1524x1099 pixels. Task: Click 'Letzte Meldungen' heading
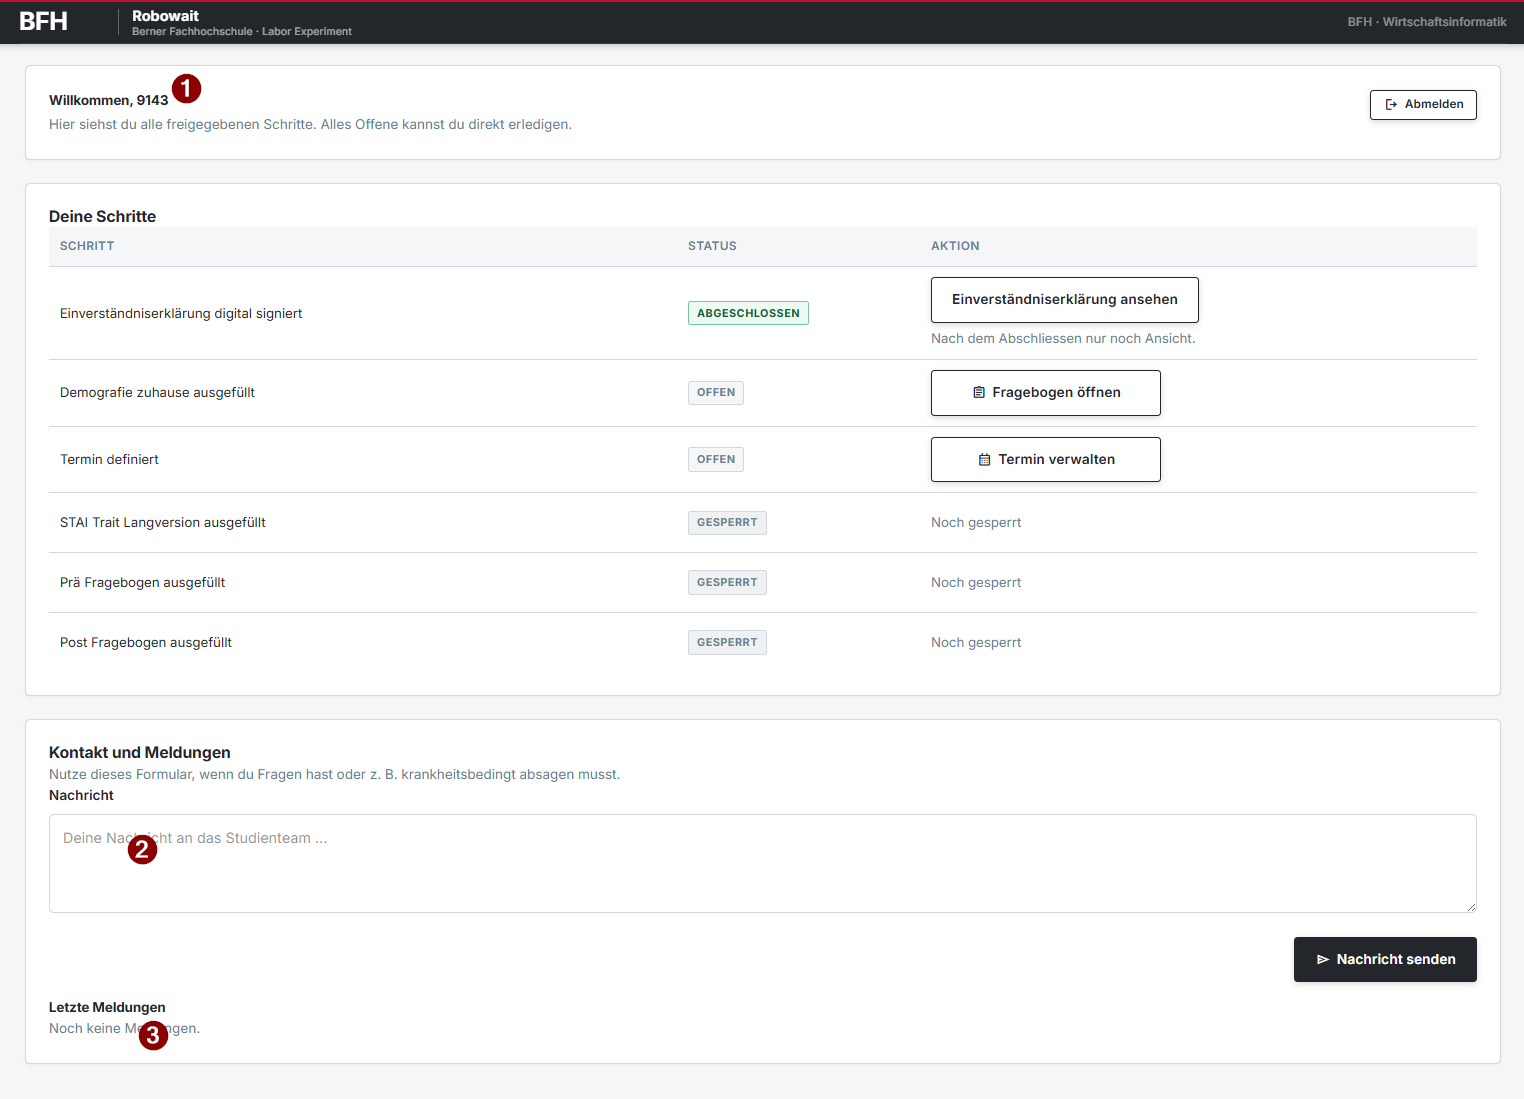tap(107, 1008)
